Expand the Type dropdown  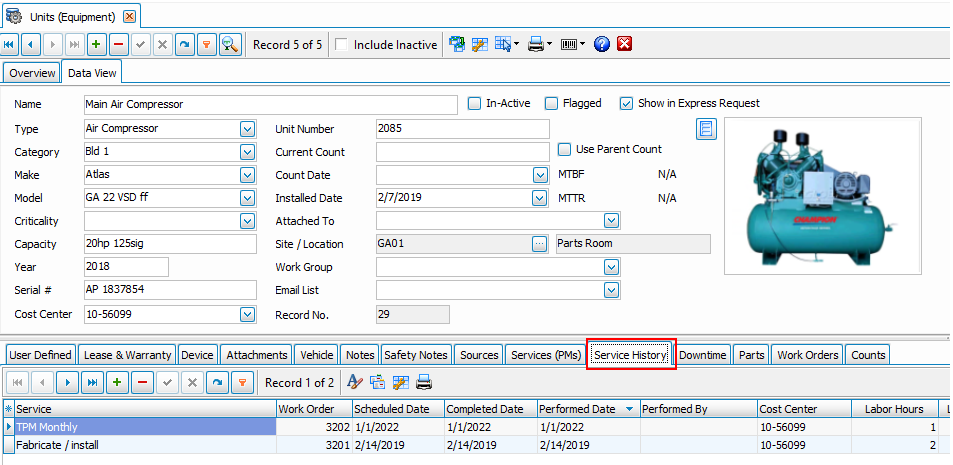click(x=247, y=129)
